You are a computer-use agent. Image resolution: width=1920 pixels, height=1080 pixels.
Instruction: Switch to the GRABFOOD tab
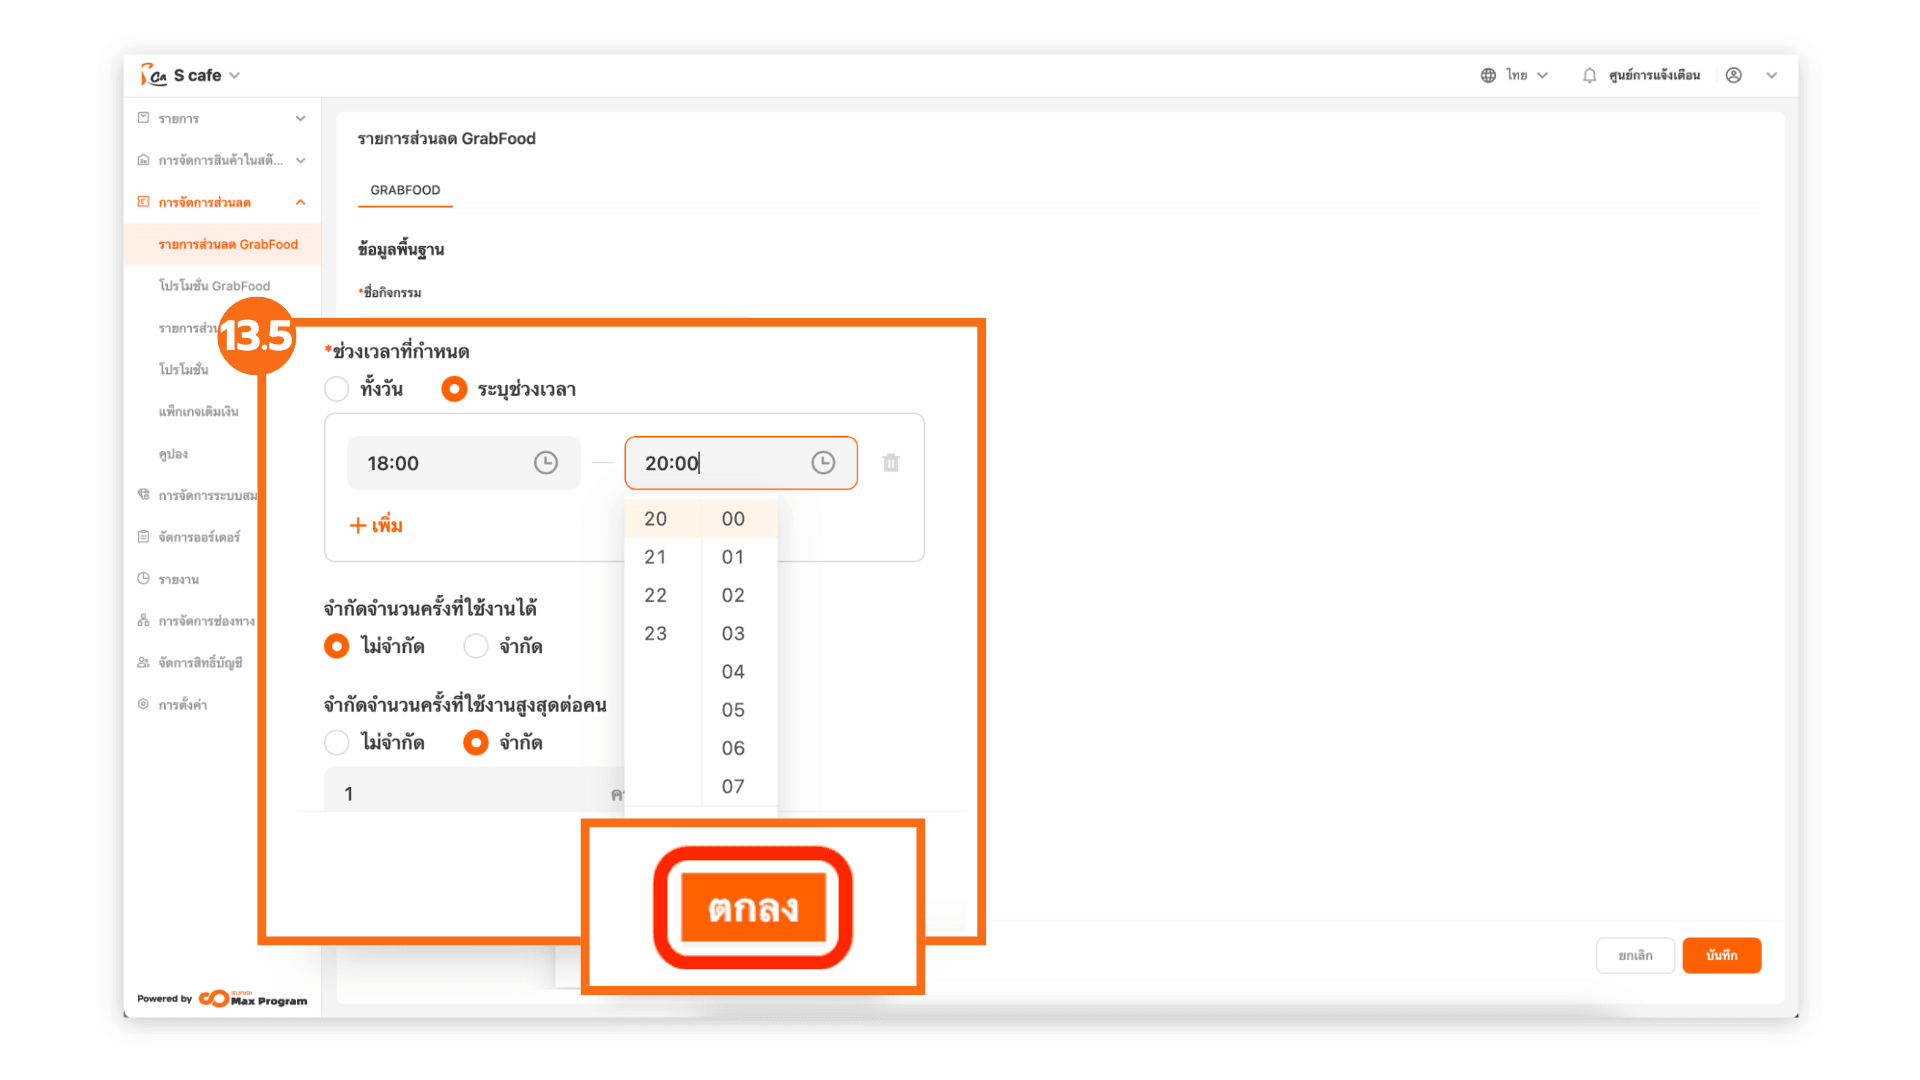[405, 190]
